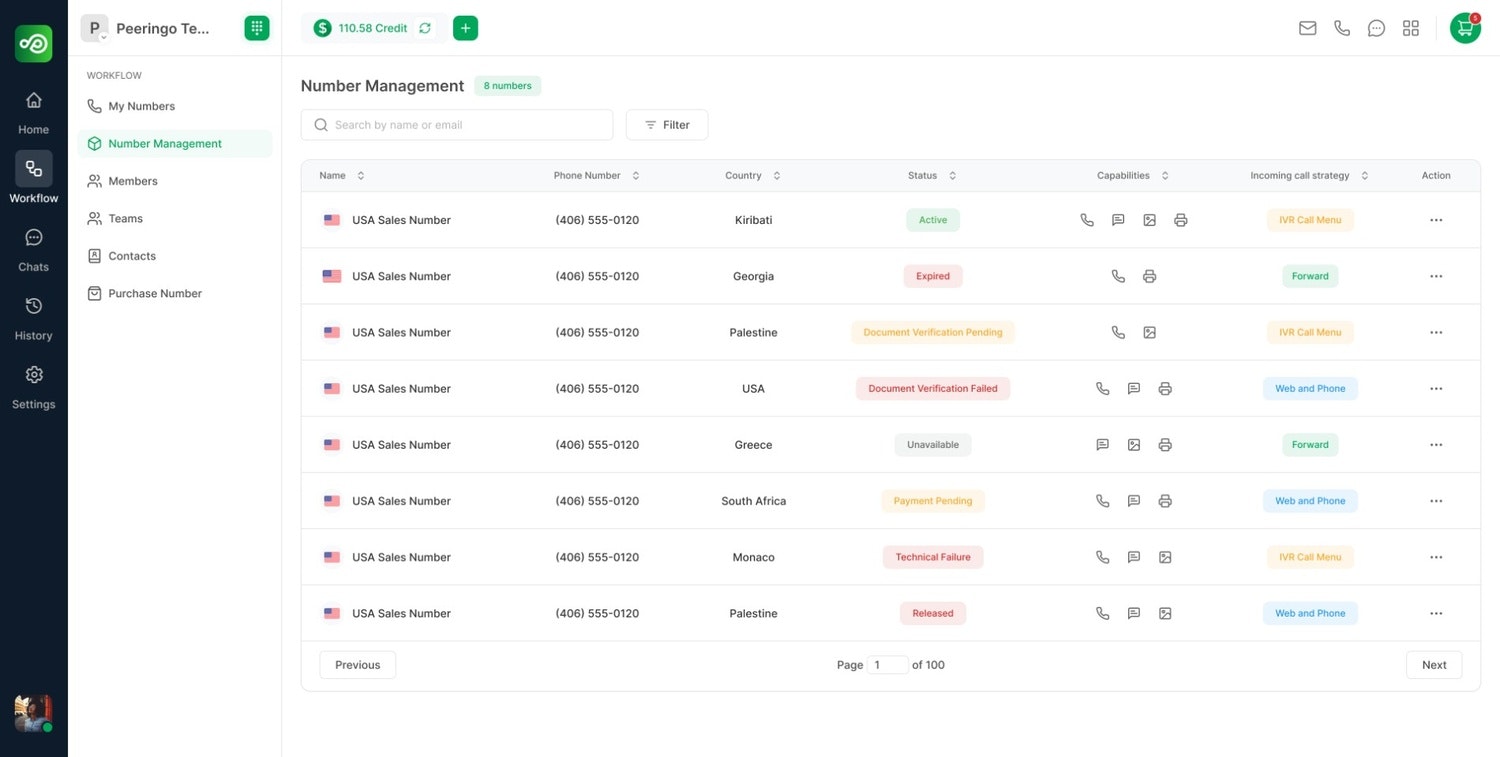
Task: Click the 8 numbers count badge
Action: [508, 86]
